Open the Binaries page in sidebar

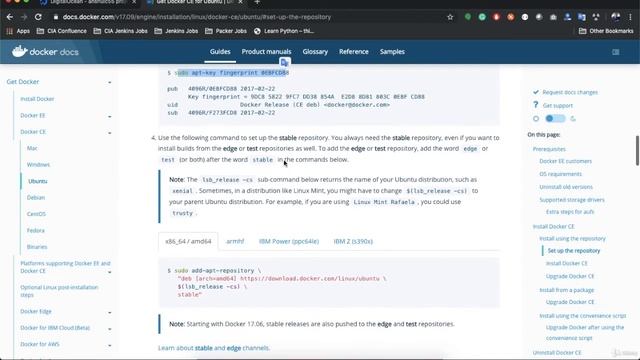click(x=37, y=247)
